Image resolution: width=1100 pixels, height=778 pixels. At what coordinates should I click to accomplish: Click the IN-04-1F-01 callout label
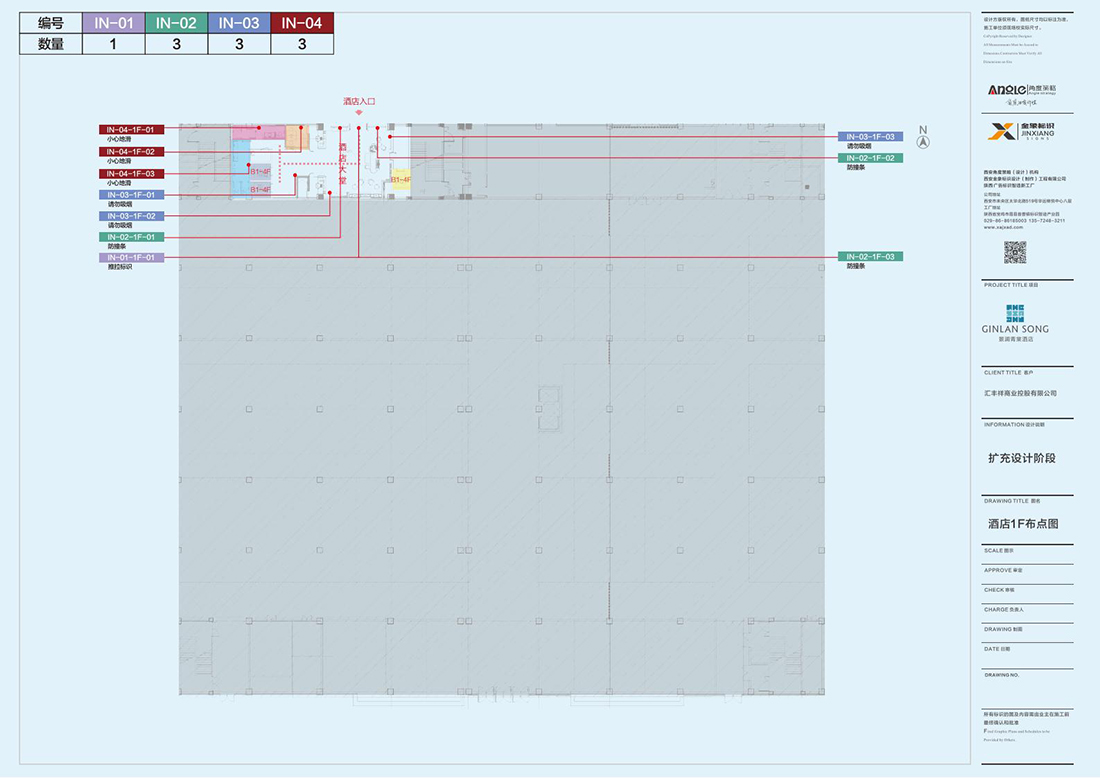point(131,130)
